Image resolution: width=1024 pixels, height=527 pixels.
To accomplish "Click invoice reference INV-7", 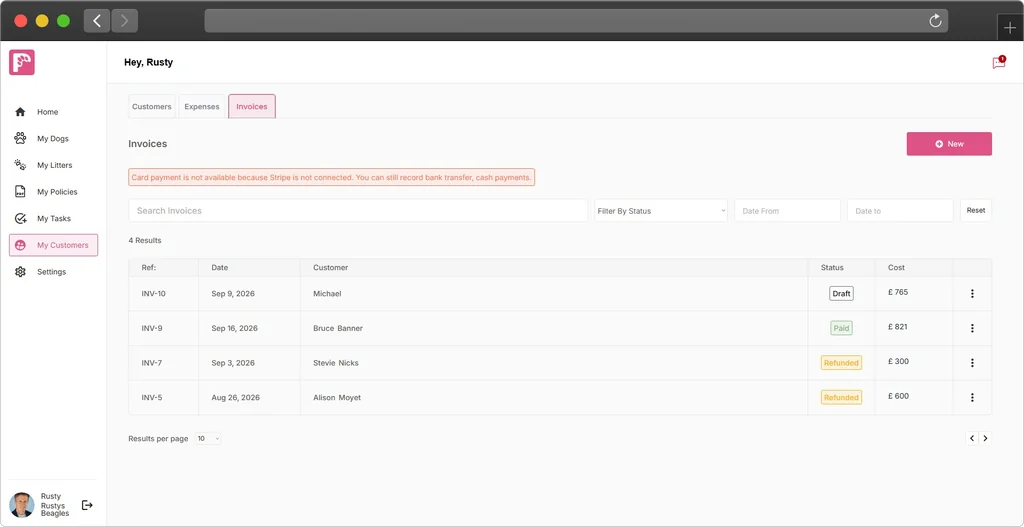I will tap(152, 363).
